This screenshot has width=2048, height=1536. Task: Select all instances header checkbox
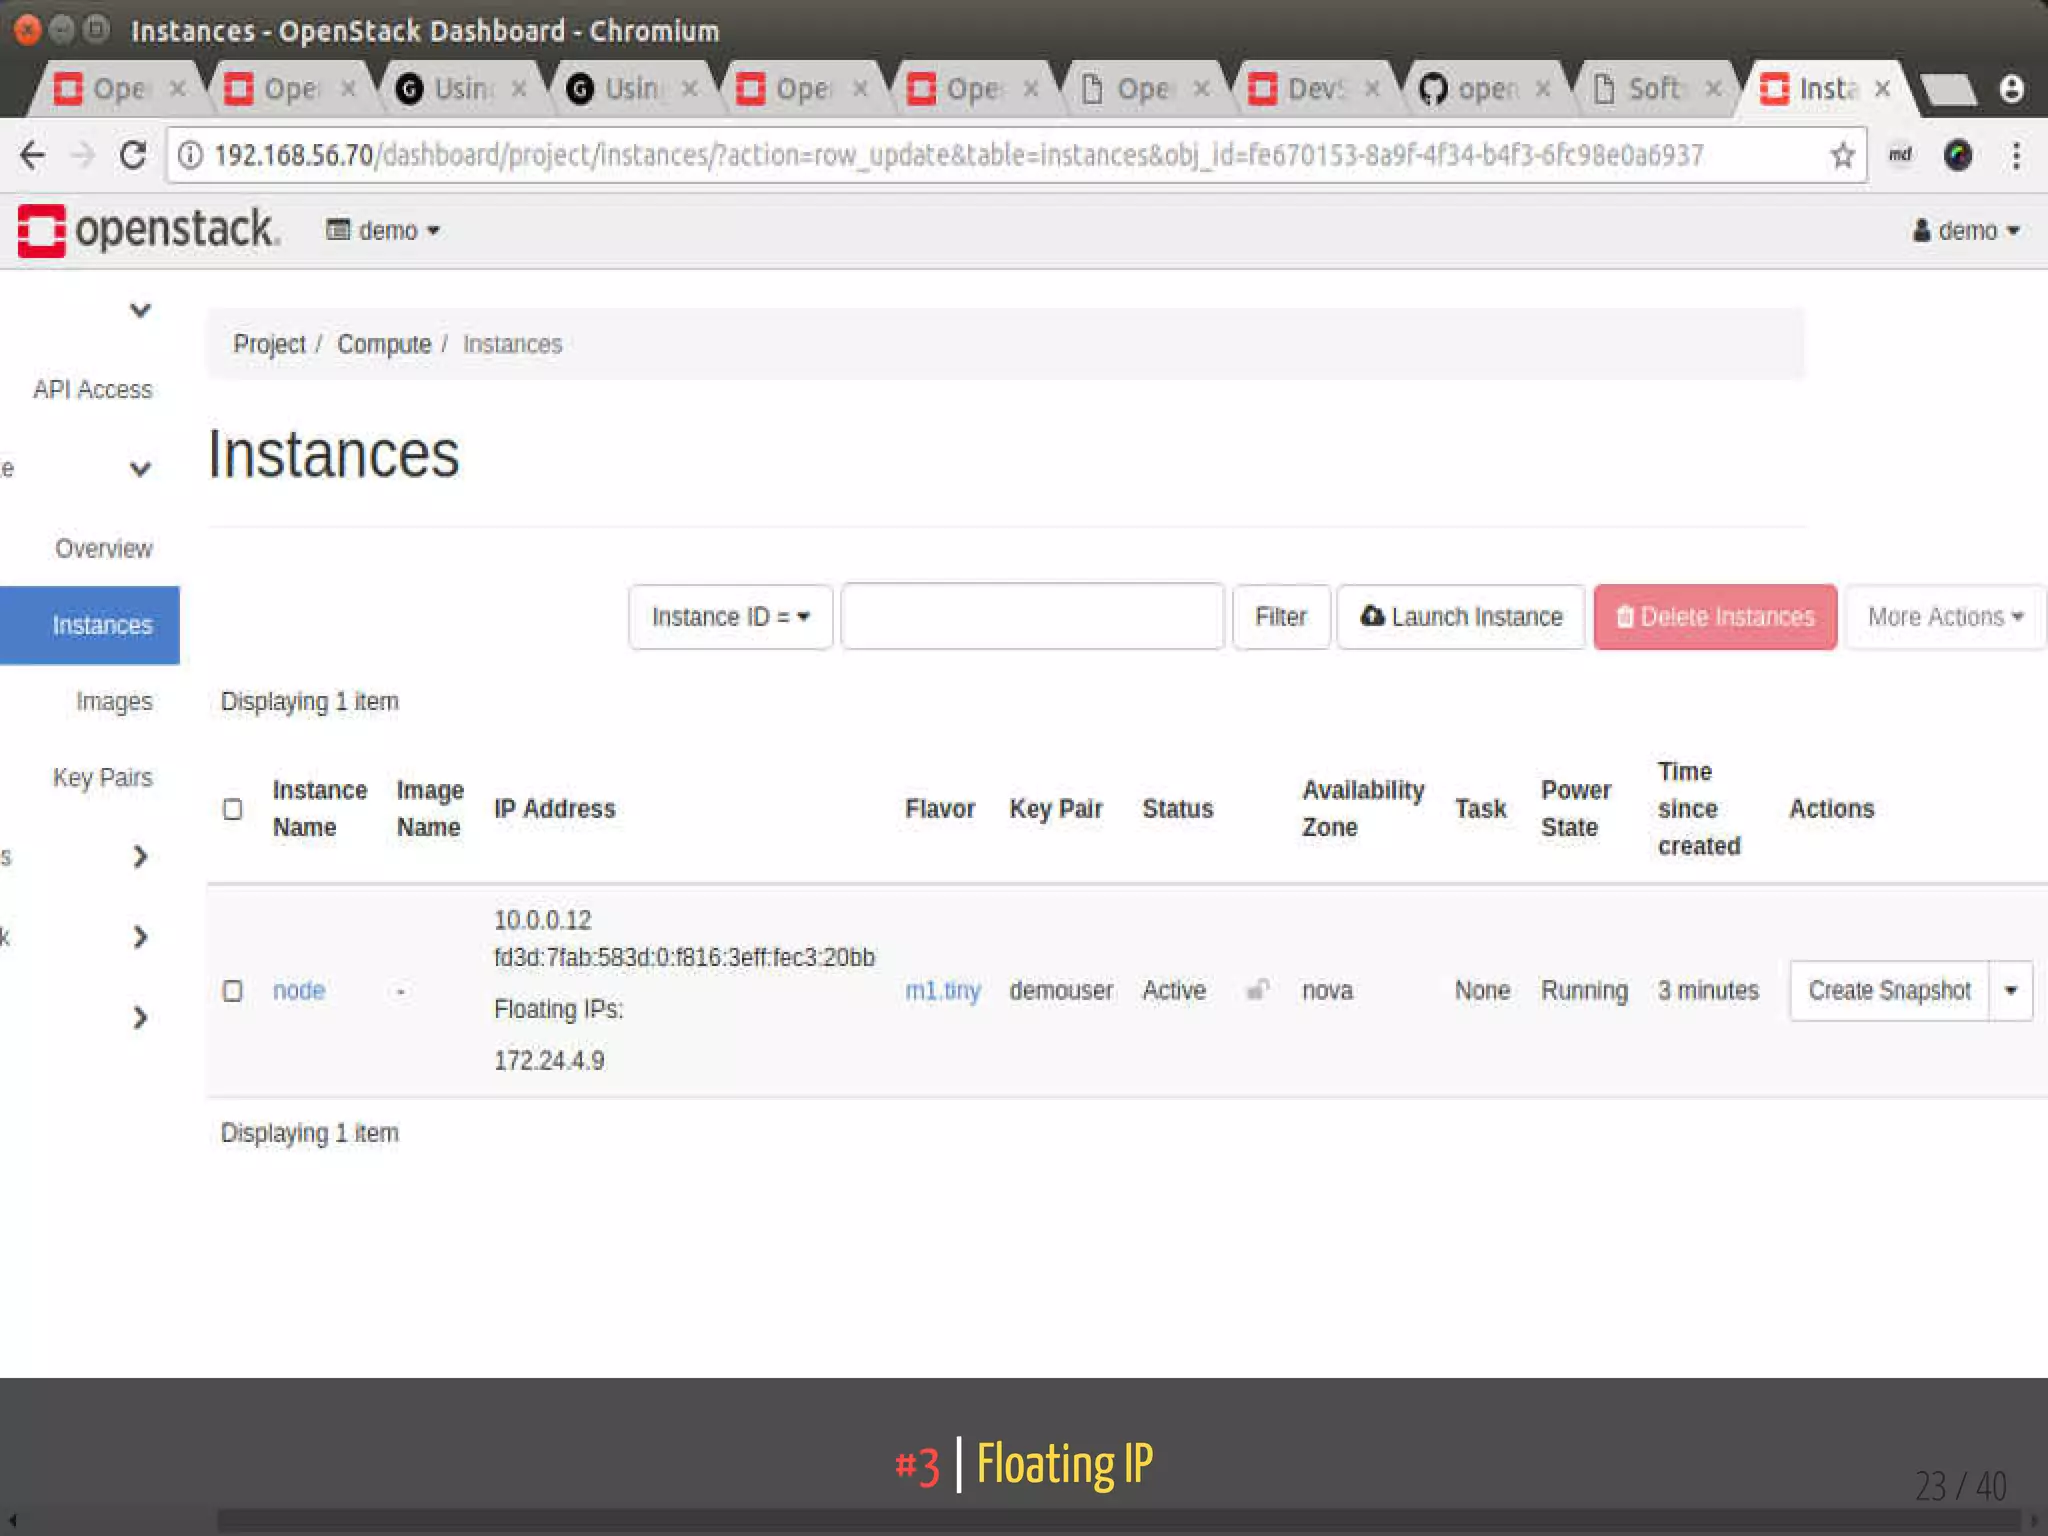pyautogui.click(x=232, y=809)
